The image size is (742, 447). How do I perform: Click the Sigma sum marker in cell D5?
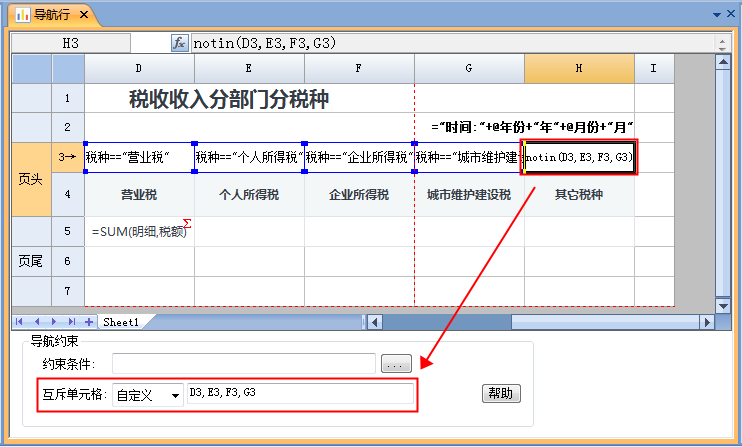tap(187, 223)
